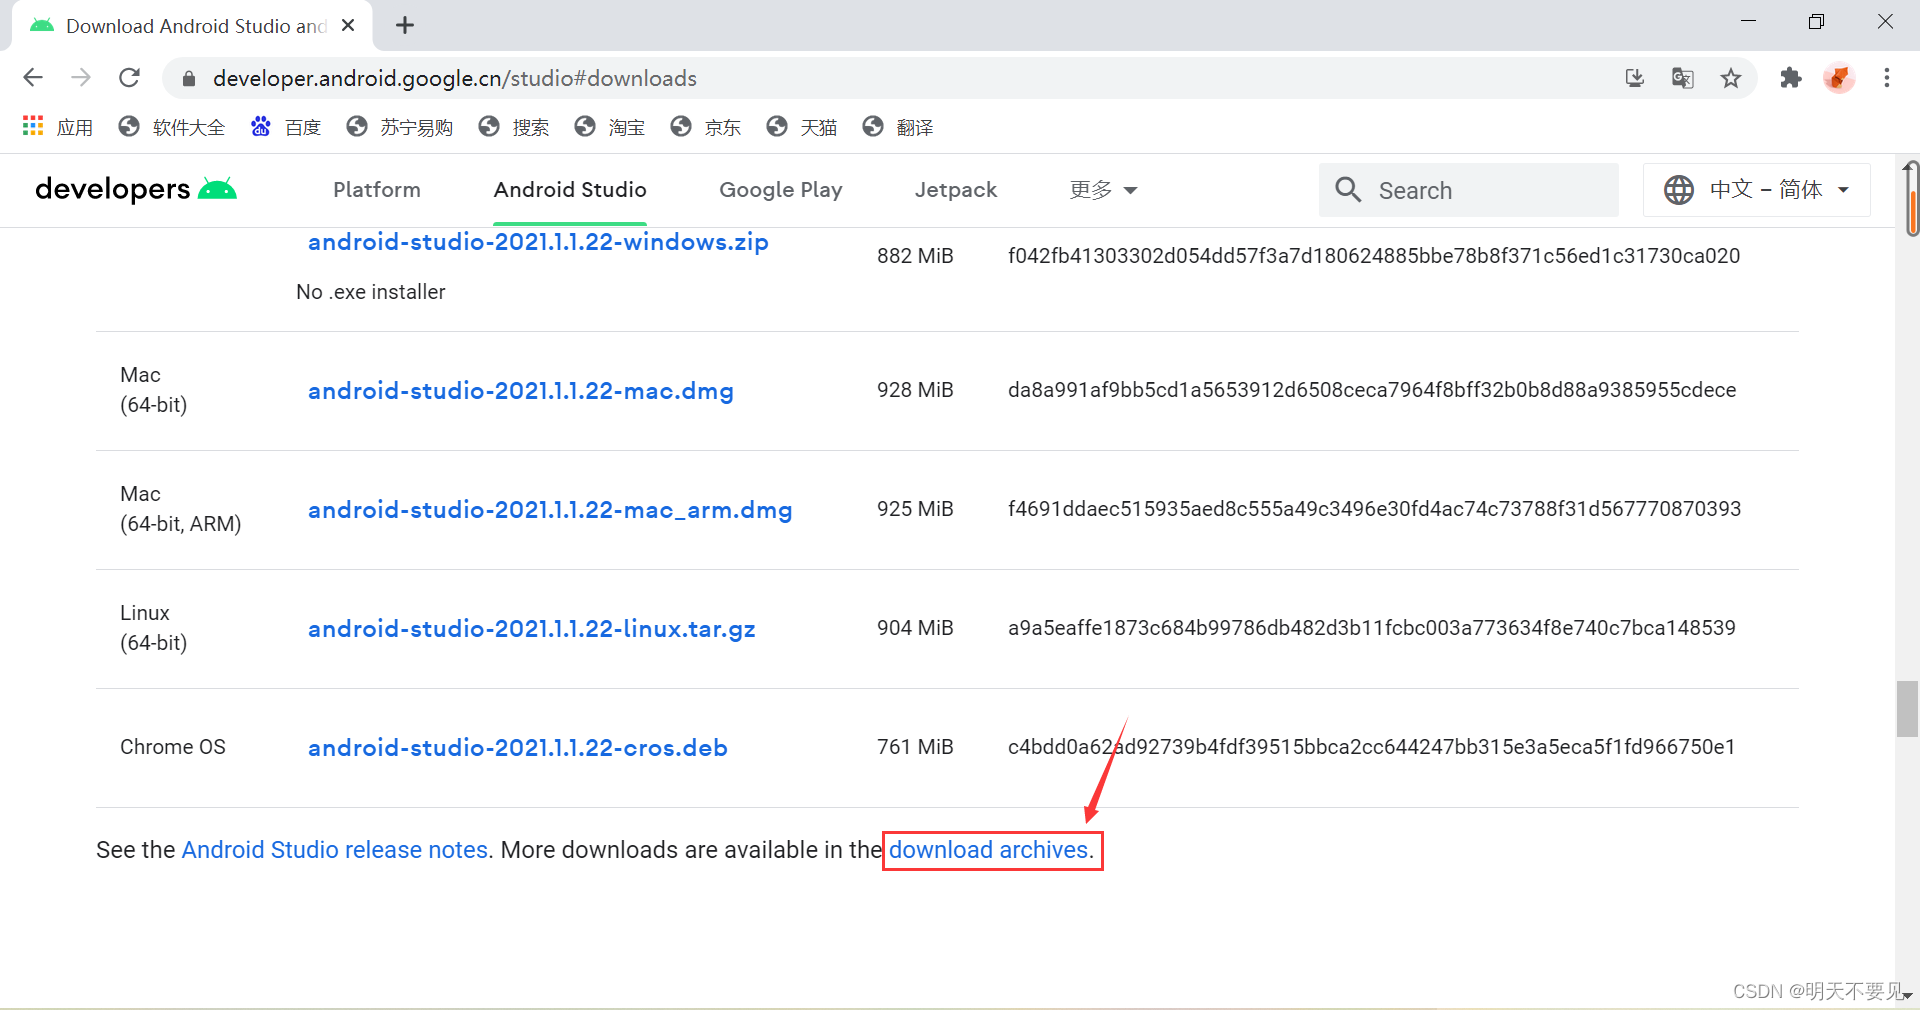
Task: Open a new browser tab
Action: point(405,25)
